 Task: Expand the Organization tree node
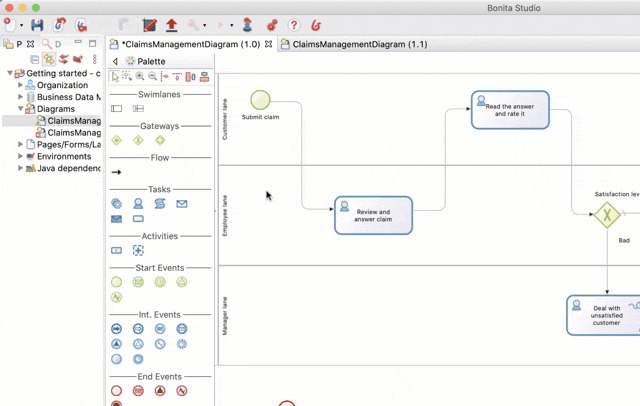click(21, 85)
